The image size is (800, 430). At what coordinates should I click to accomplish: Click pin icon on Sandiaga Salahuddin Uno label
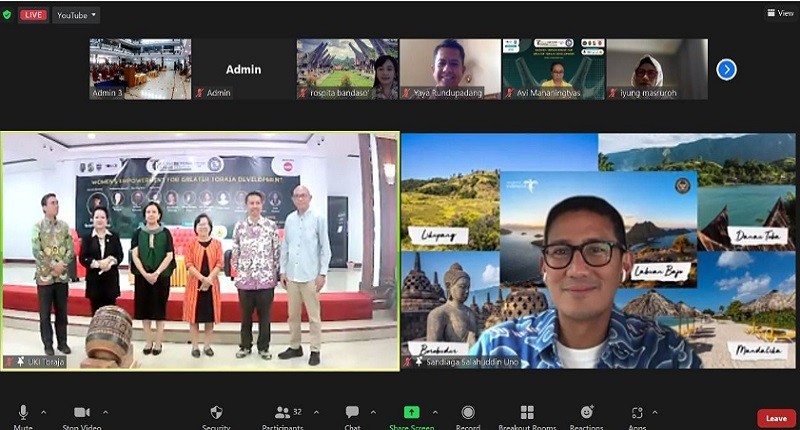(419, 362)
